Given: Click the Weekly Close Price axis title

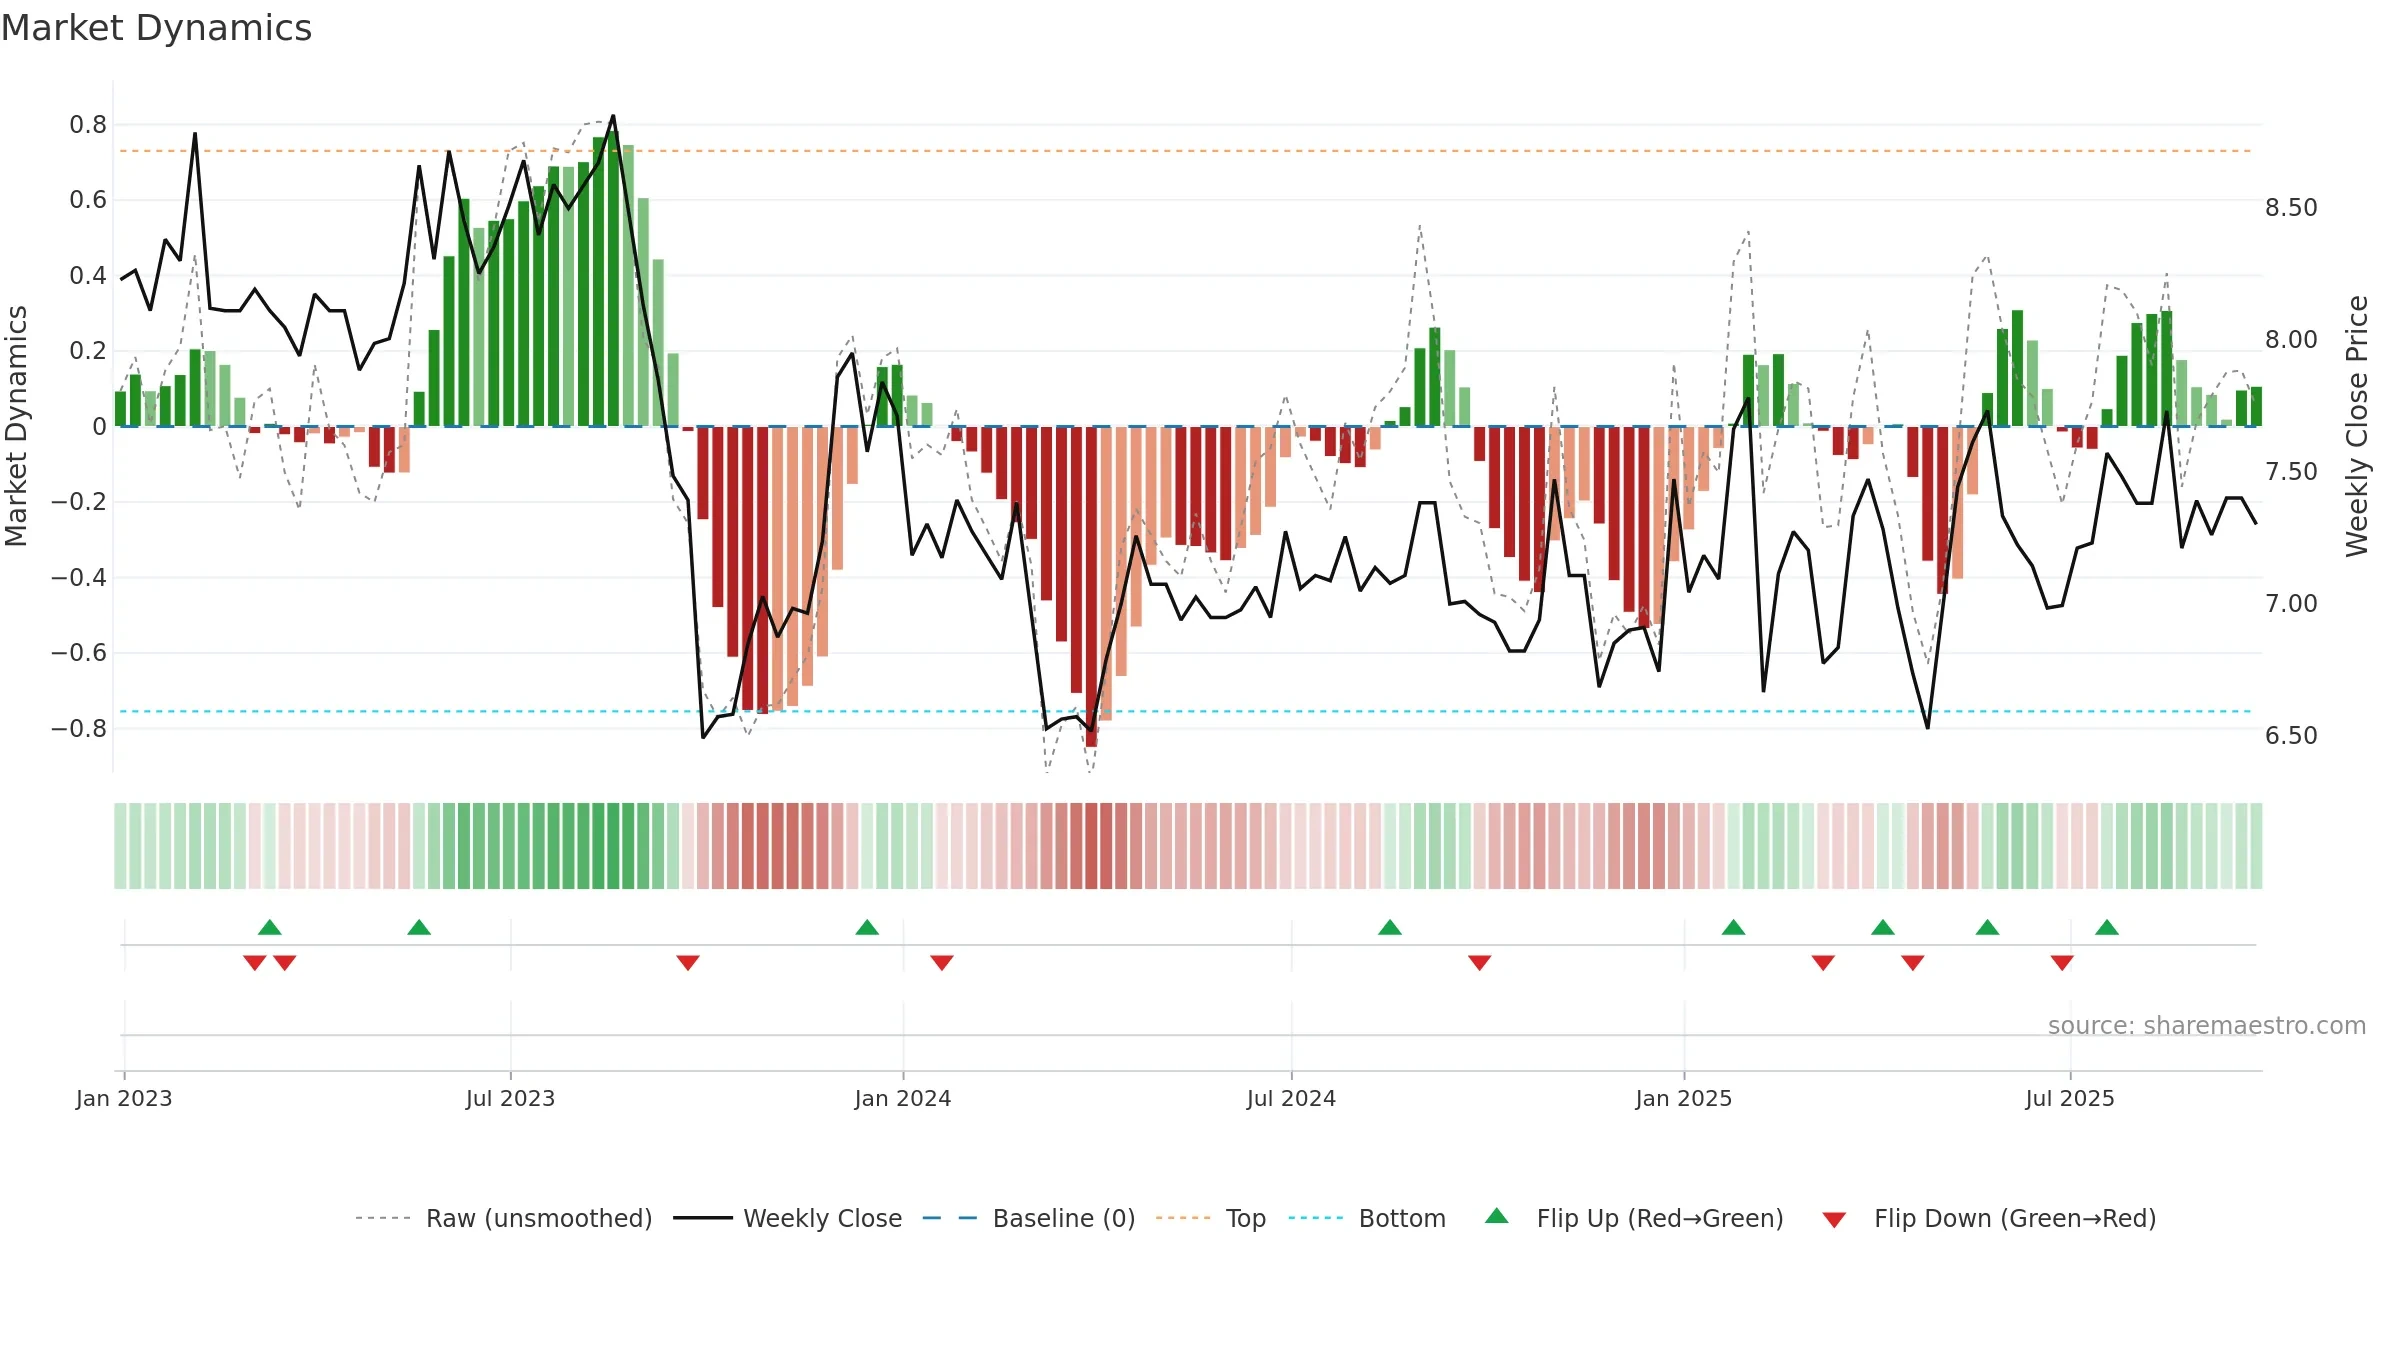Looking at the screenshot, I should pyautogui.click(x=2357, y=426).
